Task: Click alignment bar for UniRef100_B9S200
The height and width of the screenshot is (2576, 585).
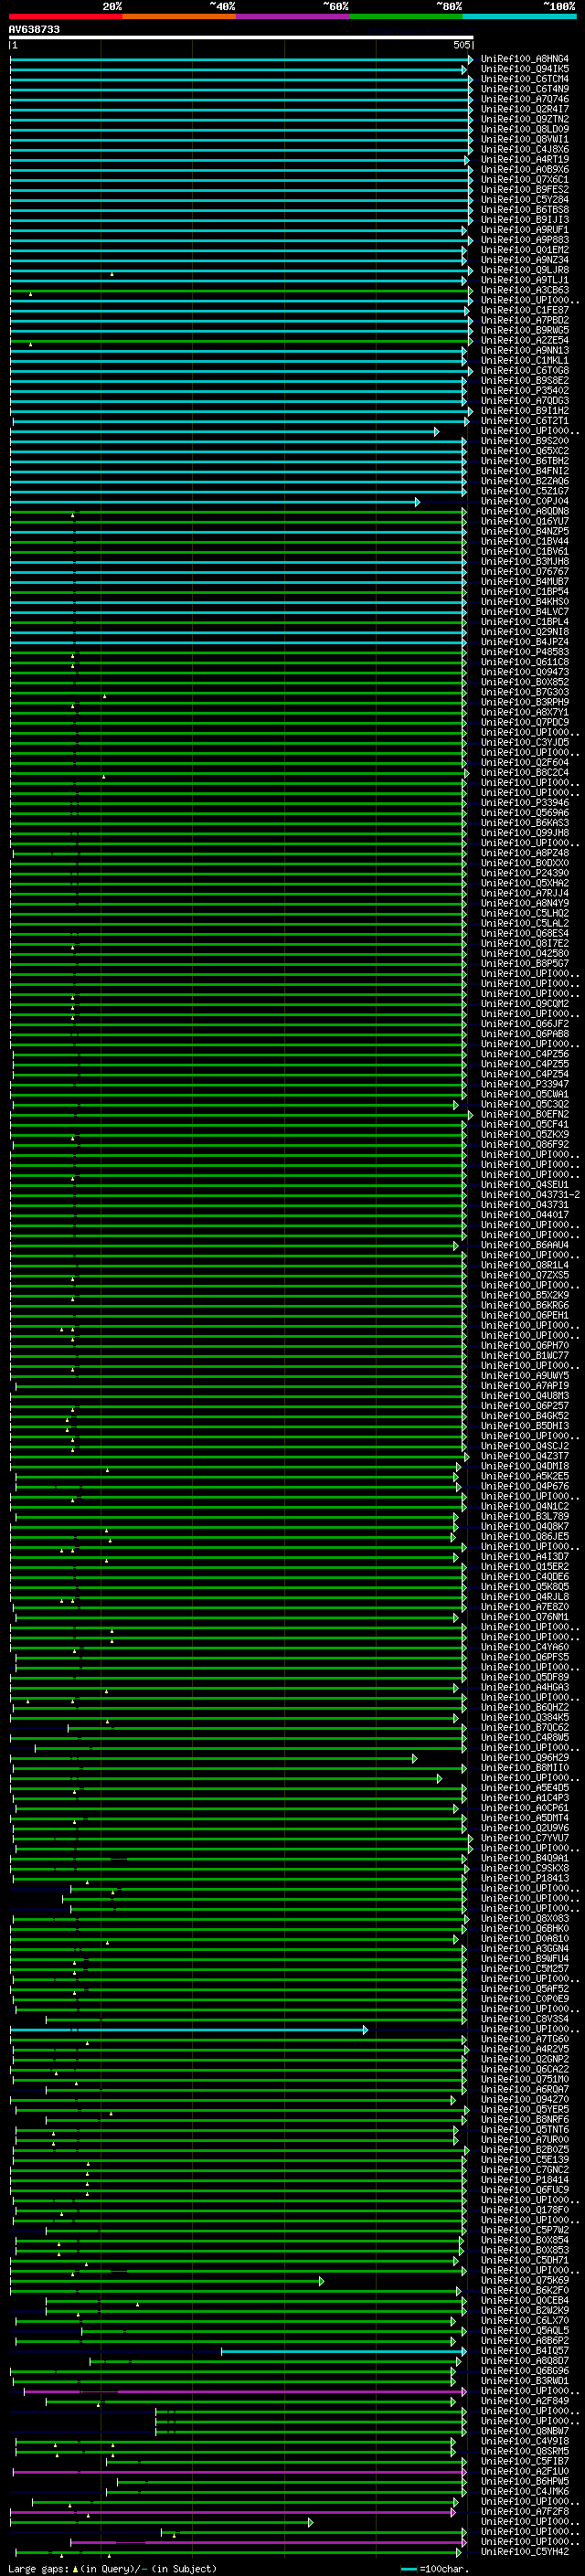Action: [238, 441]
